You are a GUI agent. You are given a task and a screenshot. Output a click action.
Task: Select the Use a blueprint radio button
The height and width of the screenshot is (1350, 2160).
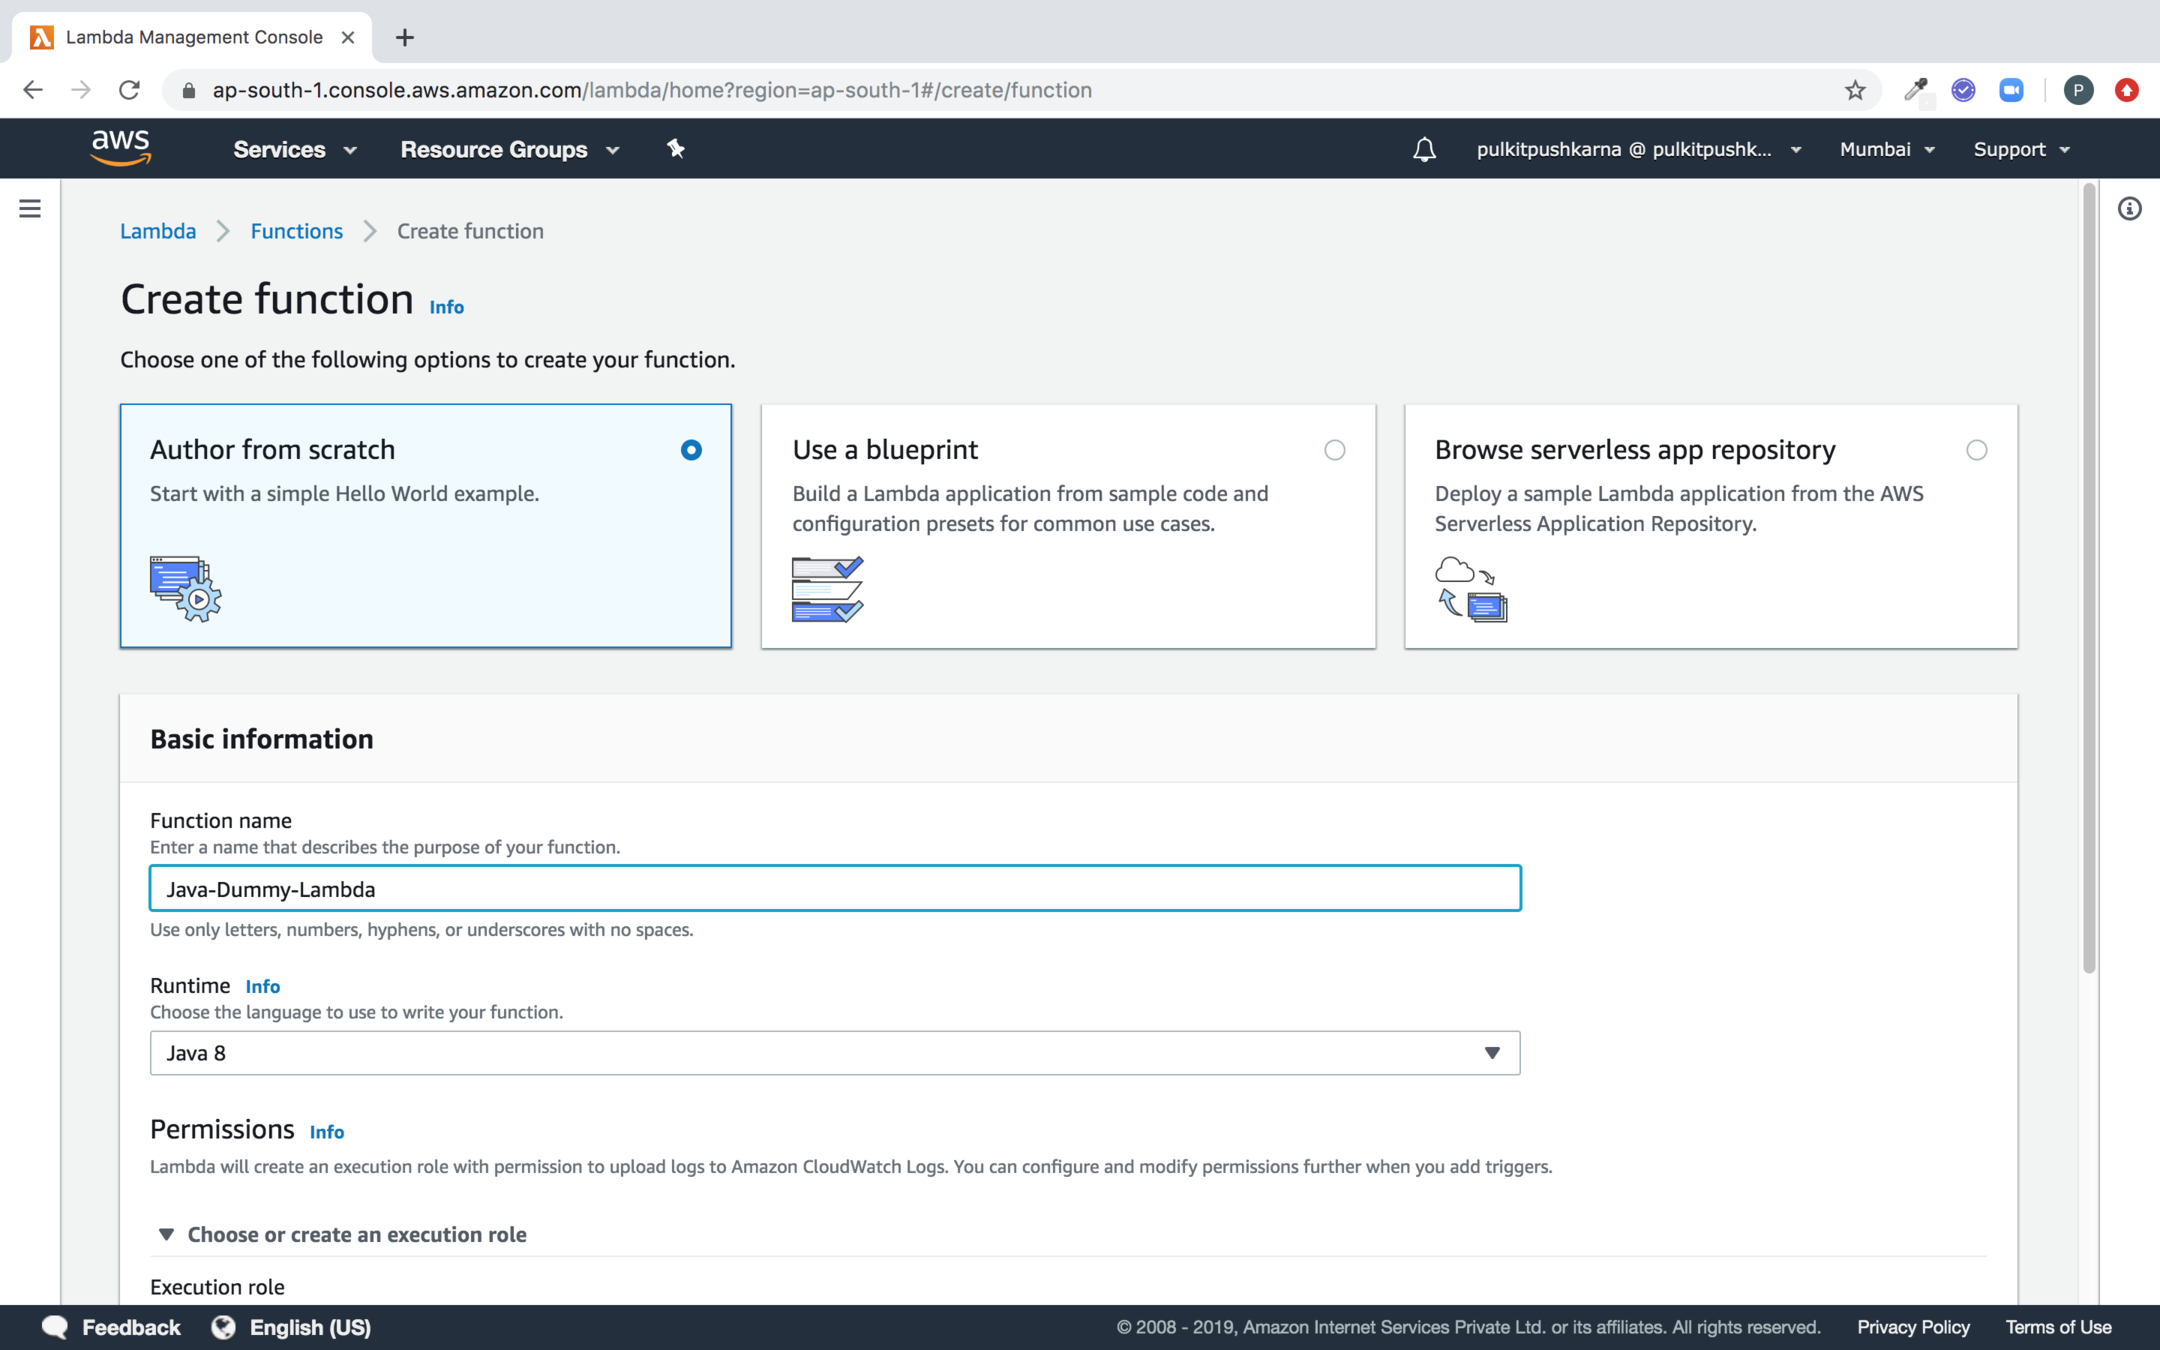1334,450
